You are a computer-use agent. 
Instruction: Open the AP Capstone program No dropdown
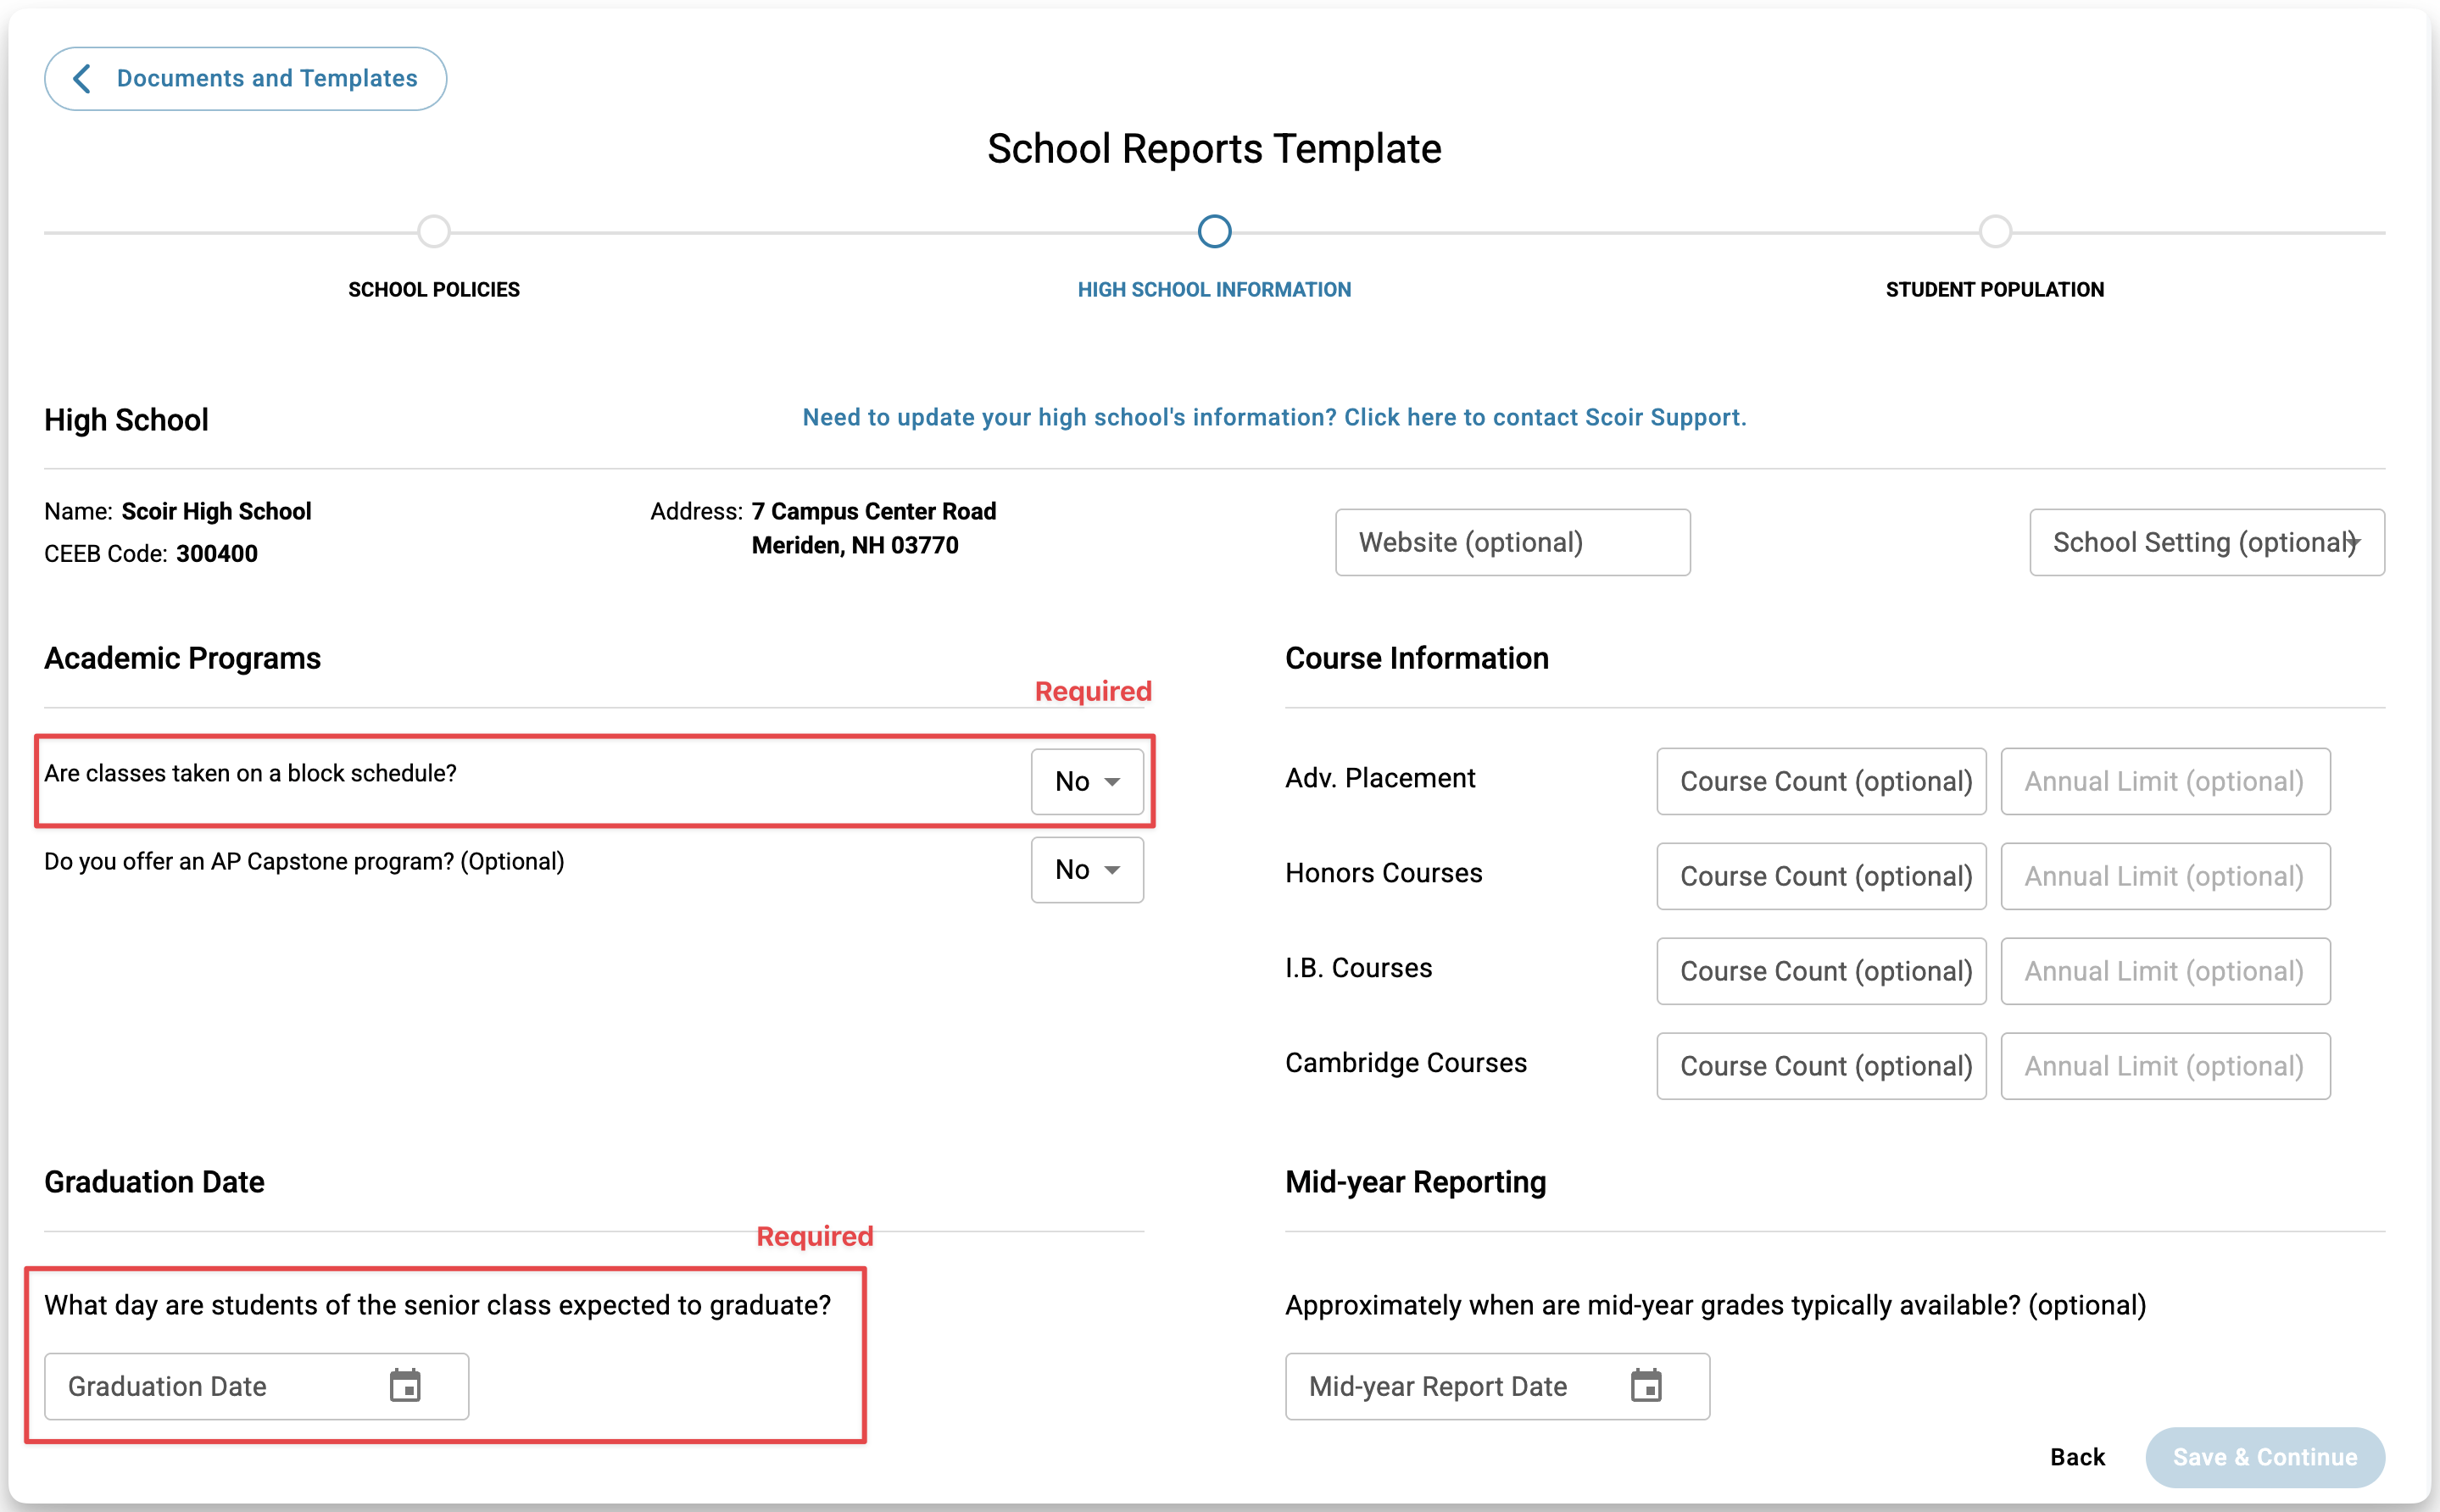click(1087, 869)
